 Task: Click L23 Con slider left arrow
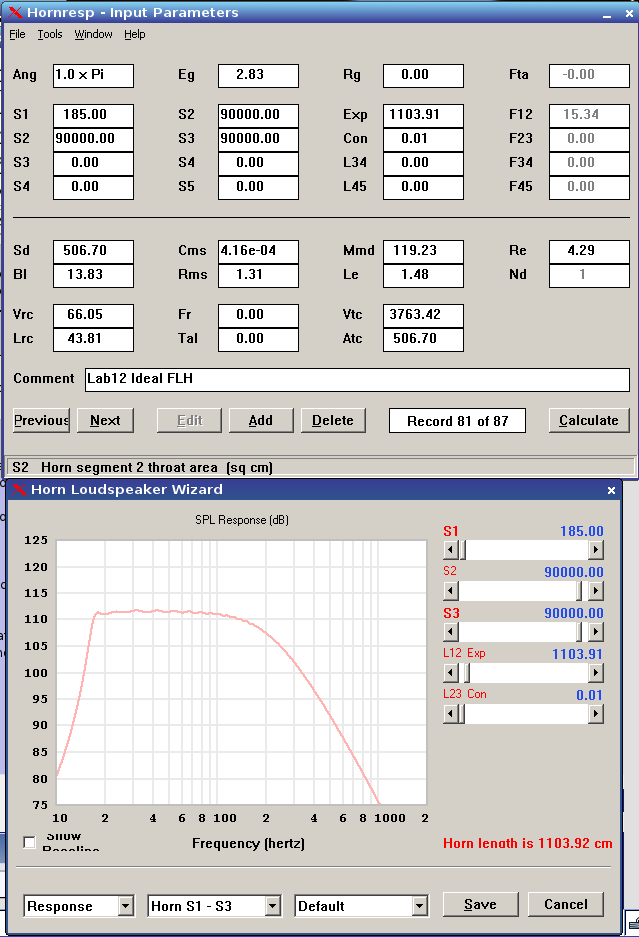pos(451,714)
